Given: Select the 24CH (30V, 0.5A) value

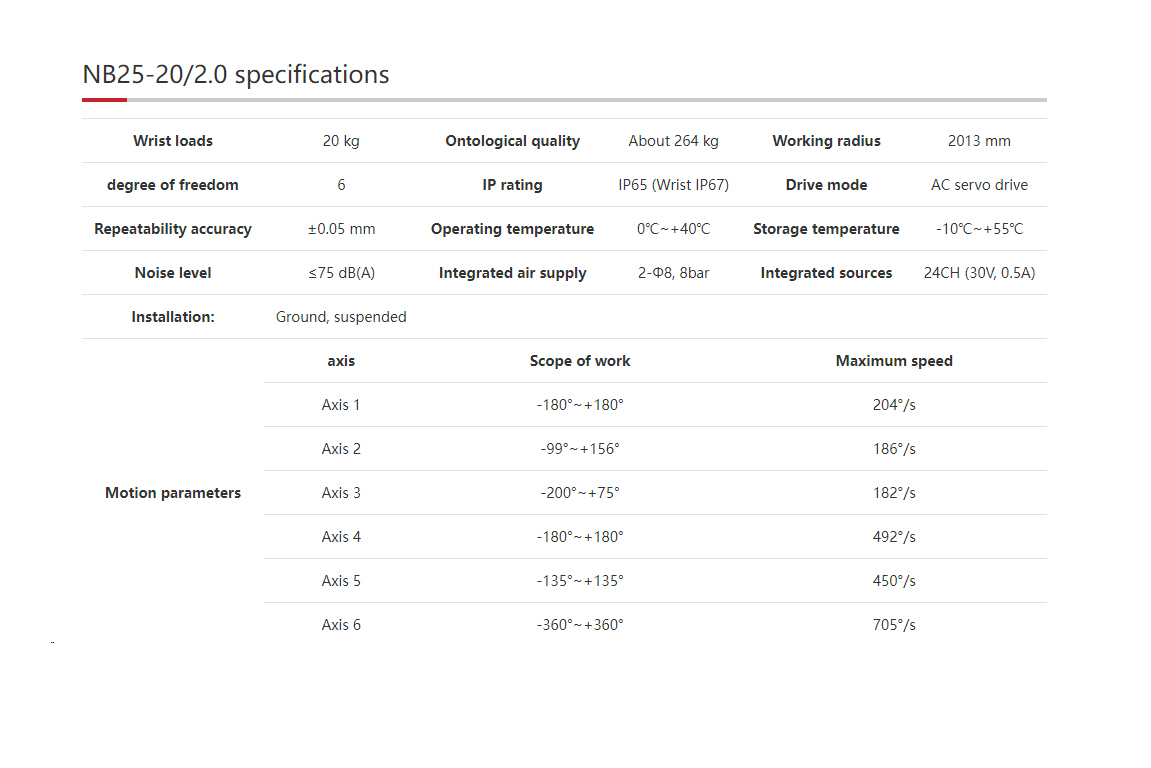Looking at the screenshot, I should (979, 273).
